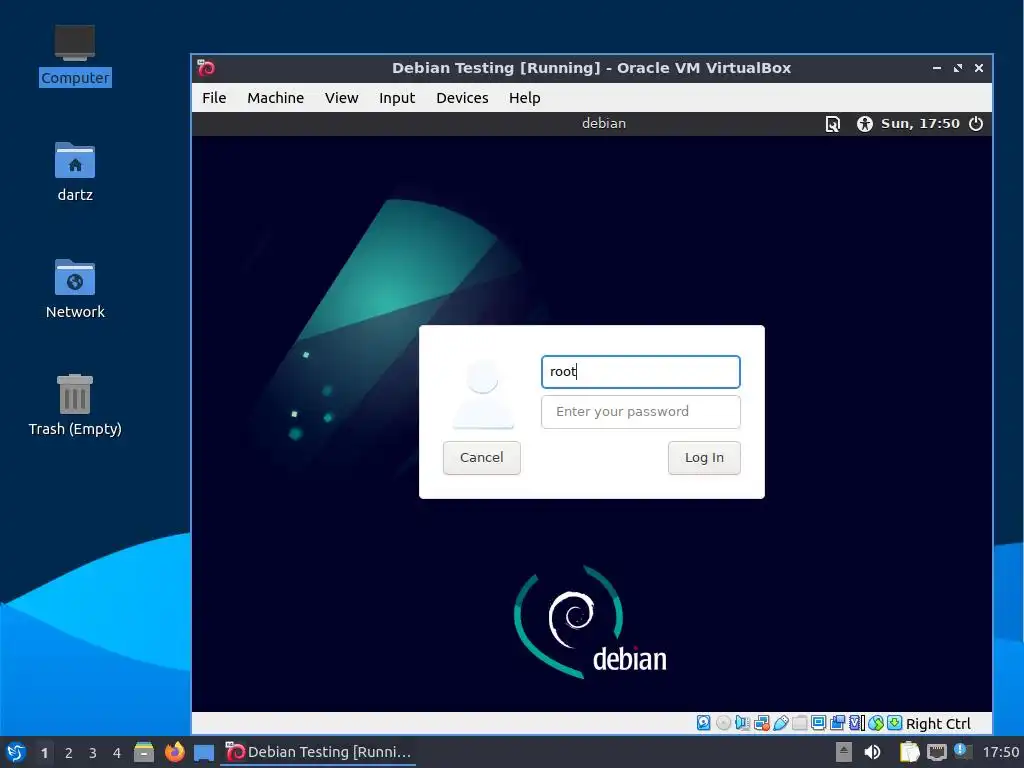Viewport: 1024px width, 768px height.
Task: Open the clipboard manager tray icon
Action: (x=909, y=752)
